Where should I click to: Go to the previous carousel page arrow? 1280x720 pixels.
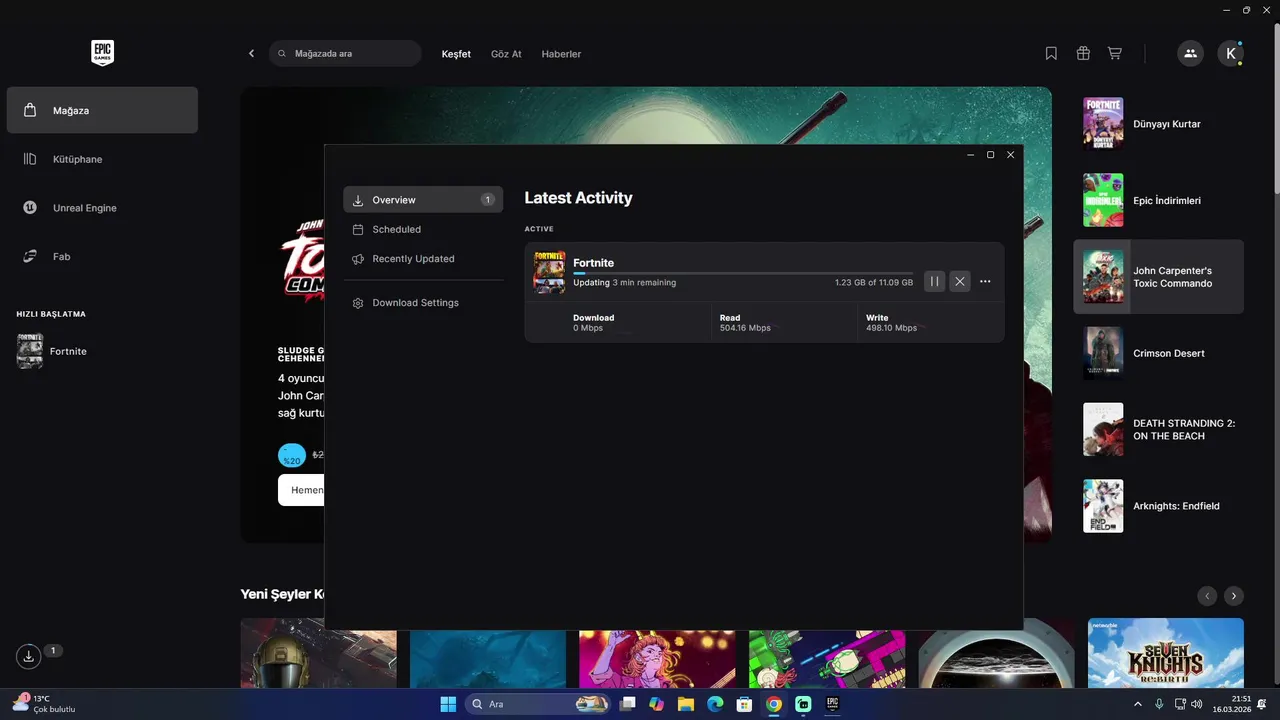(x=1207, y=596)
